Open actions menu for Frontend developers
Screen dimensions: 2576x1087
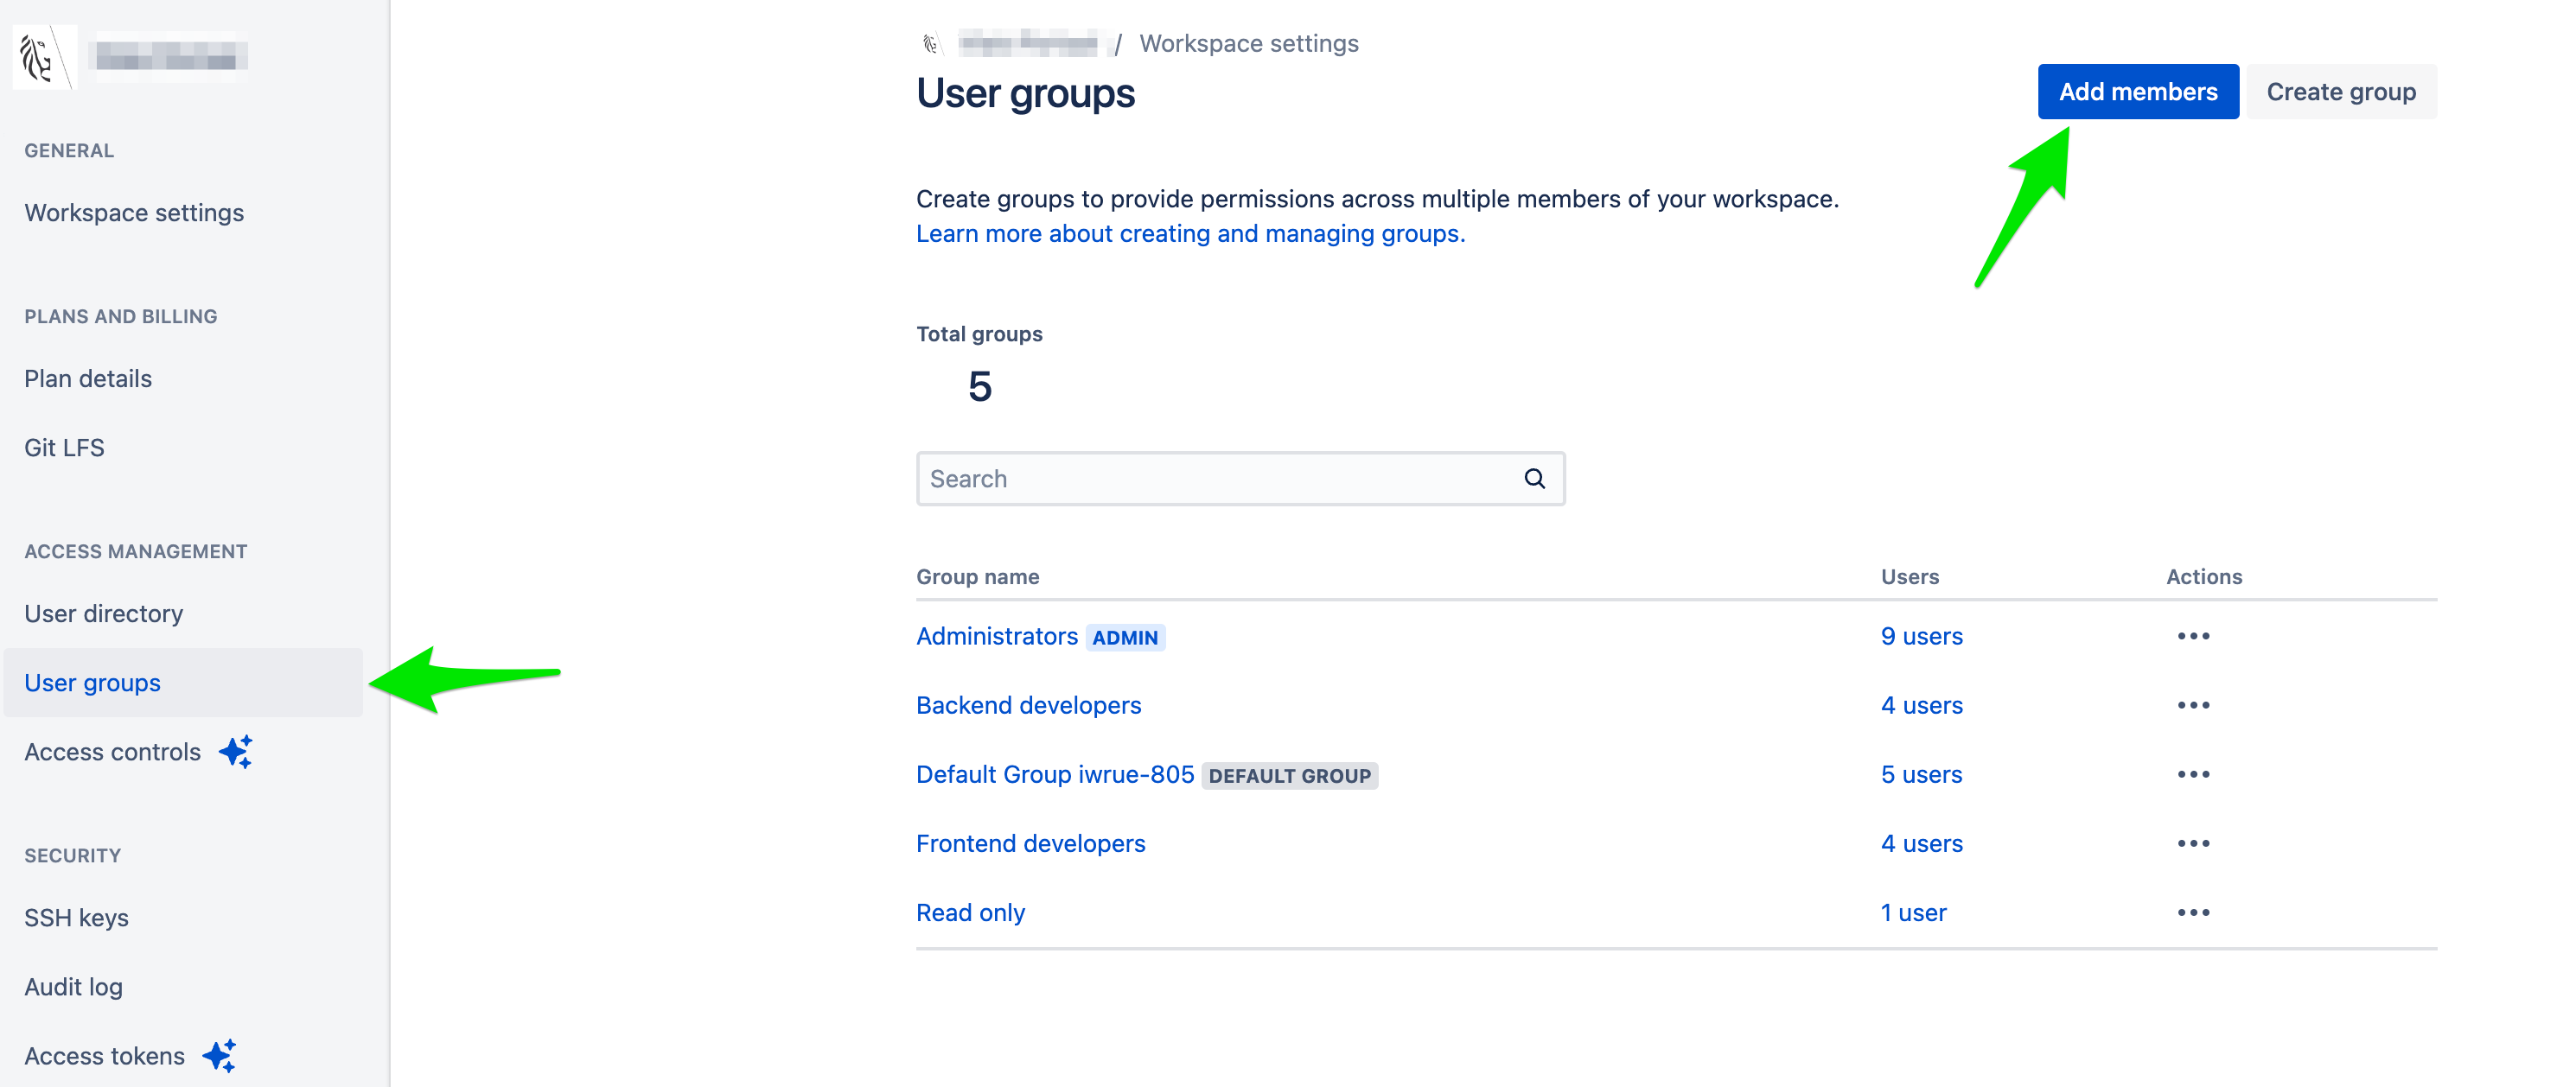coord(2193,843)
